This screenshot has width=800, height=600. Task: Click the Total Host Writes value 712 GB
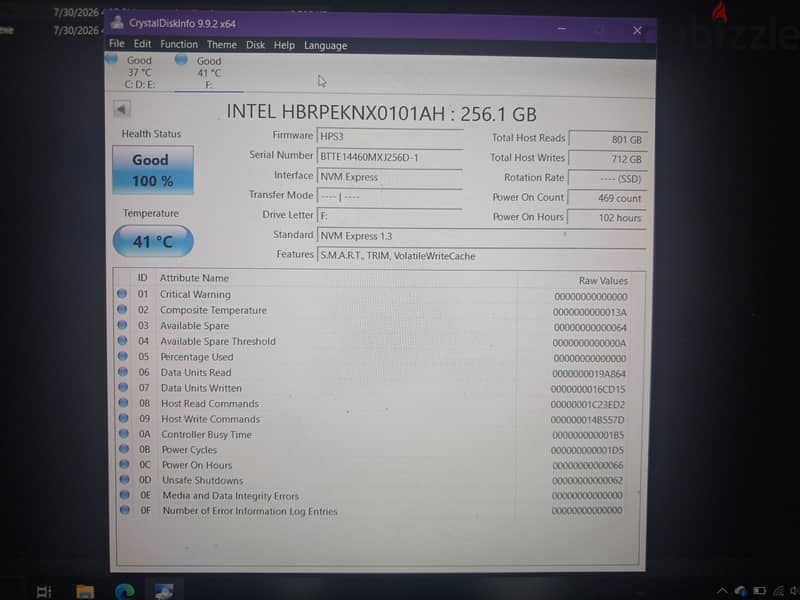point(607,159)
